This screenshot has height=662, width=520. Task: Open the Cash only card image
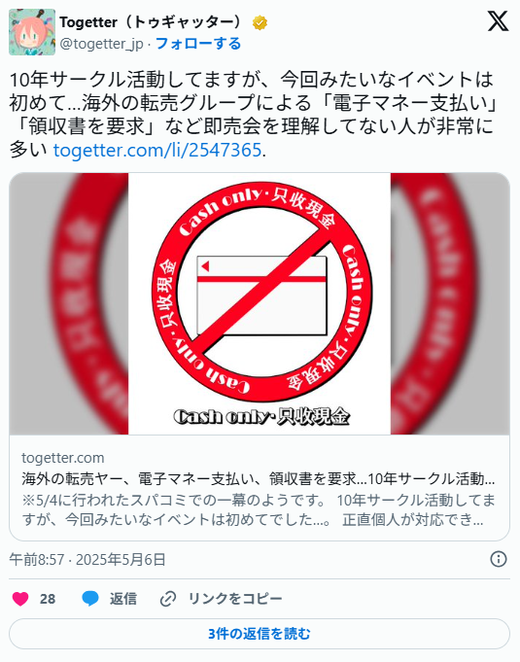click(259, 303)
